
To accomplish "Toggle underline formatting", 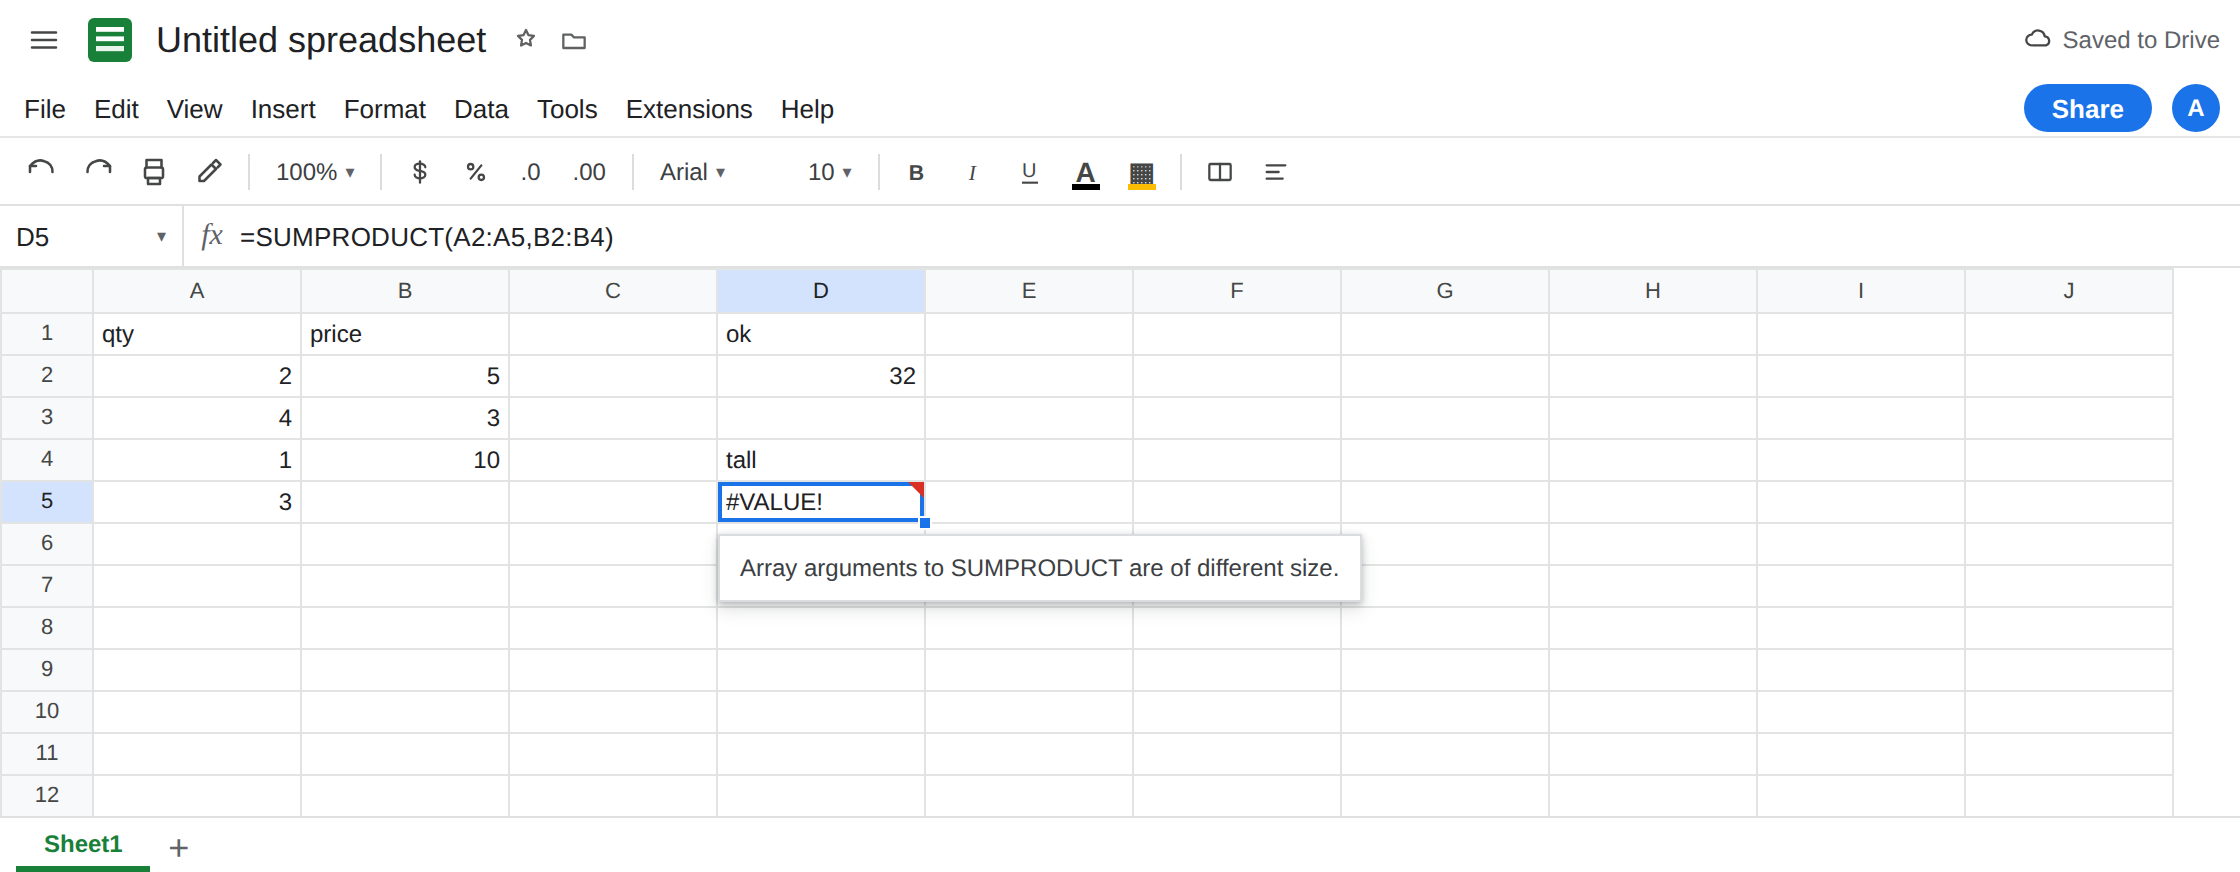I will pyautogui.click(x=1029, y=173).
